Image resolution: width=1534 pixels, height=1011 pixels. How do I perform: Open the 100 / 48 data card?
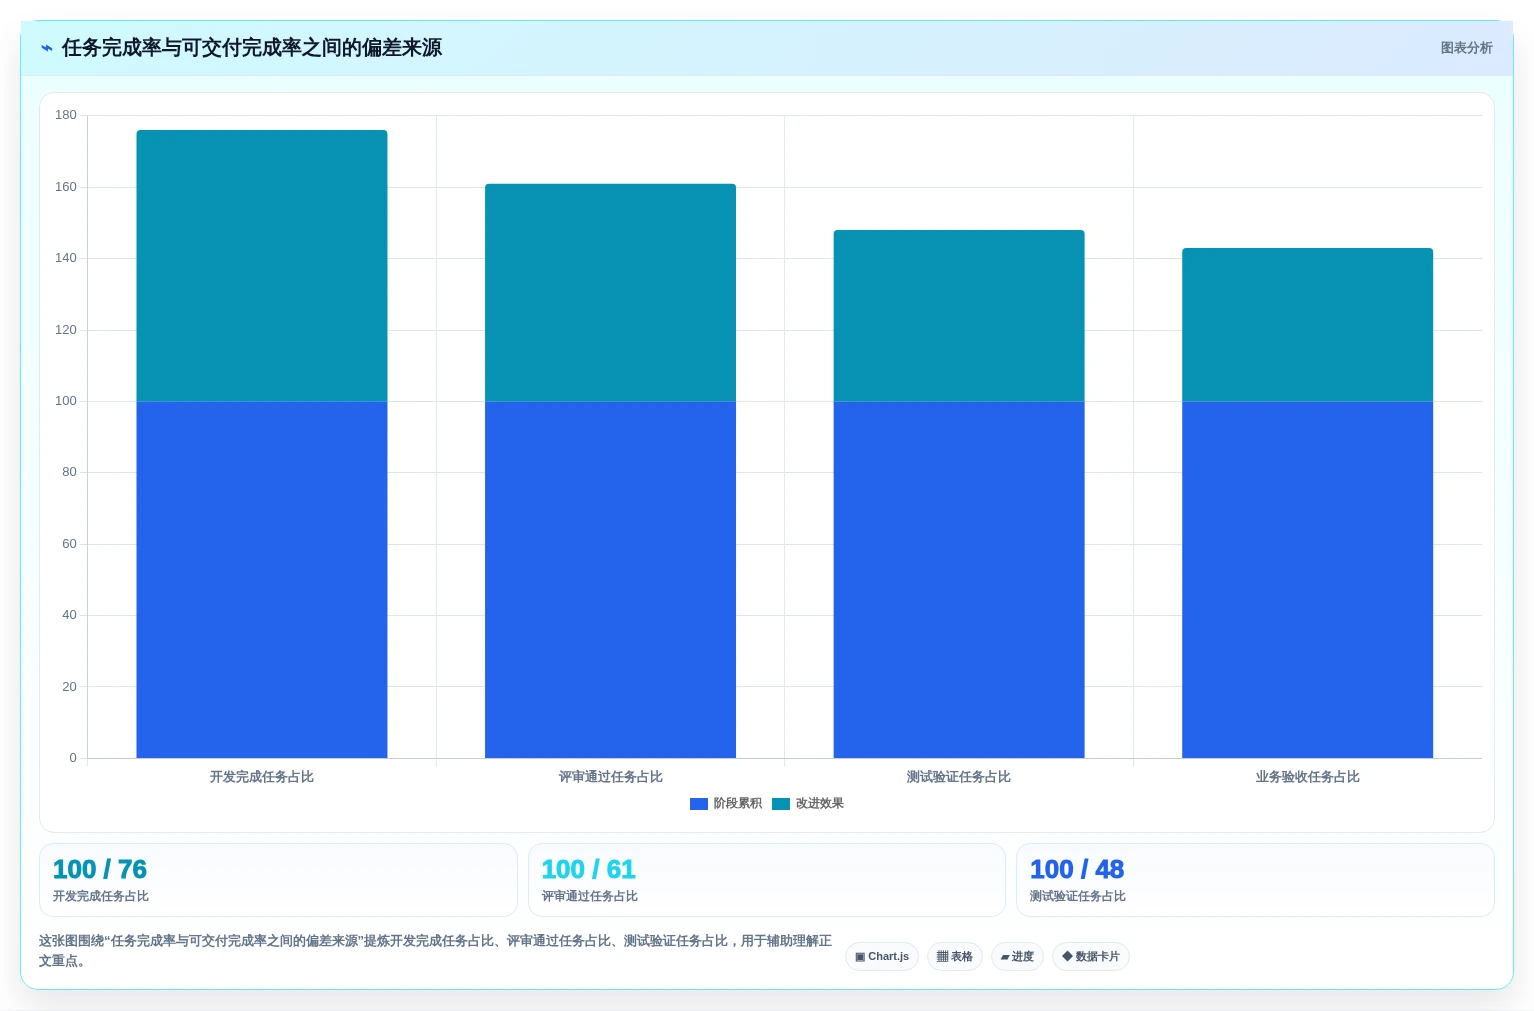pyautogui.click(x=1255, y=880)
